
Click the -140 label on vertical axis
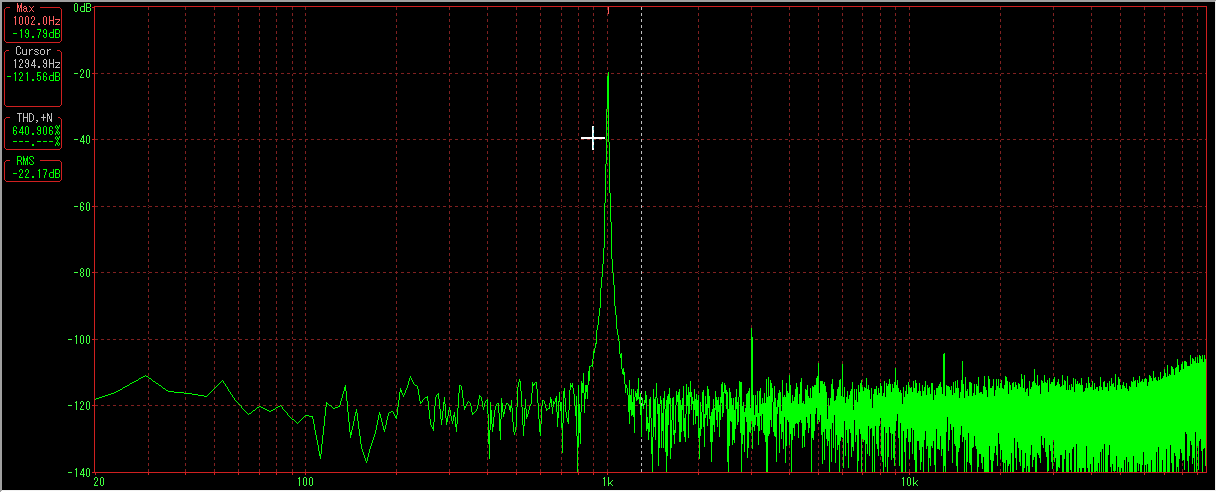80,471
